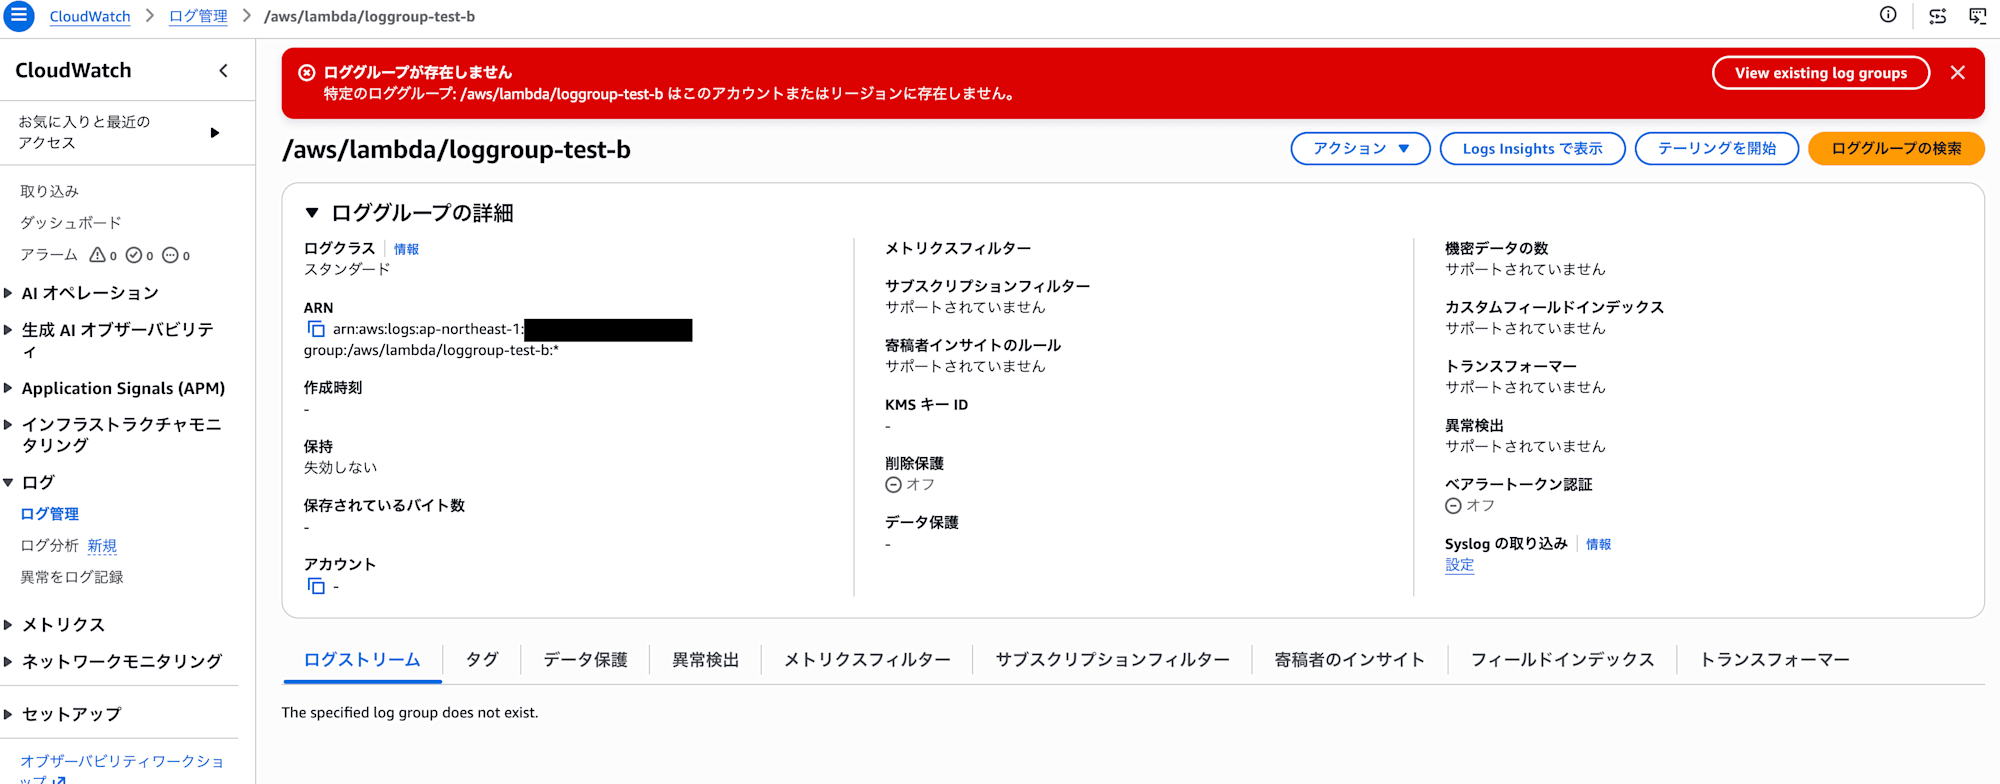Switch to the ログストリーム tab
The image size is (2000, 784).
(362, 660)
